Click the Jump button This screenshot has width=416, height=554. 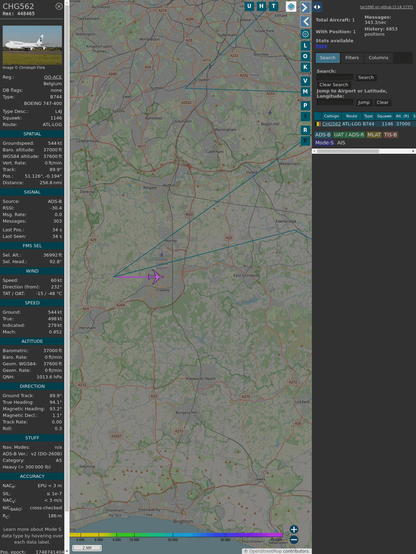364,102
